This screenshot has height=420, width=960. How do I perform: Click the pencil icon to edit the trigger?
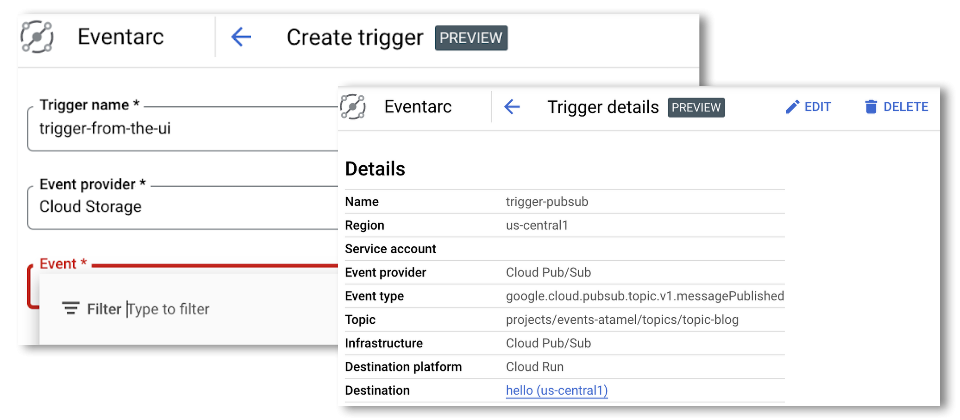click(x=792, y=107)
